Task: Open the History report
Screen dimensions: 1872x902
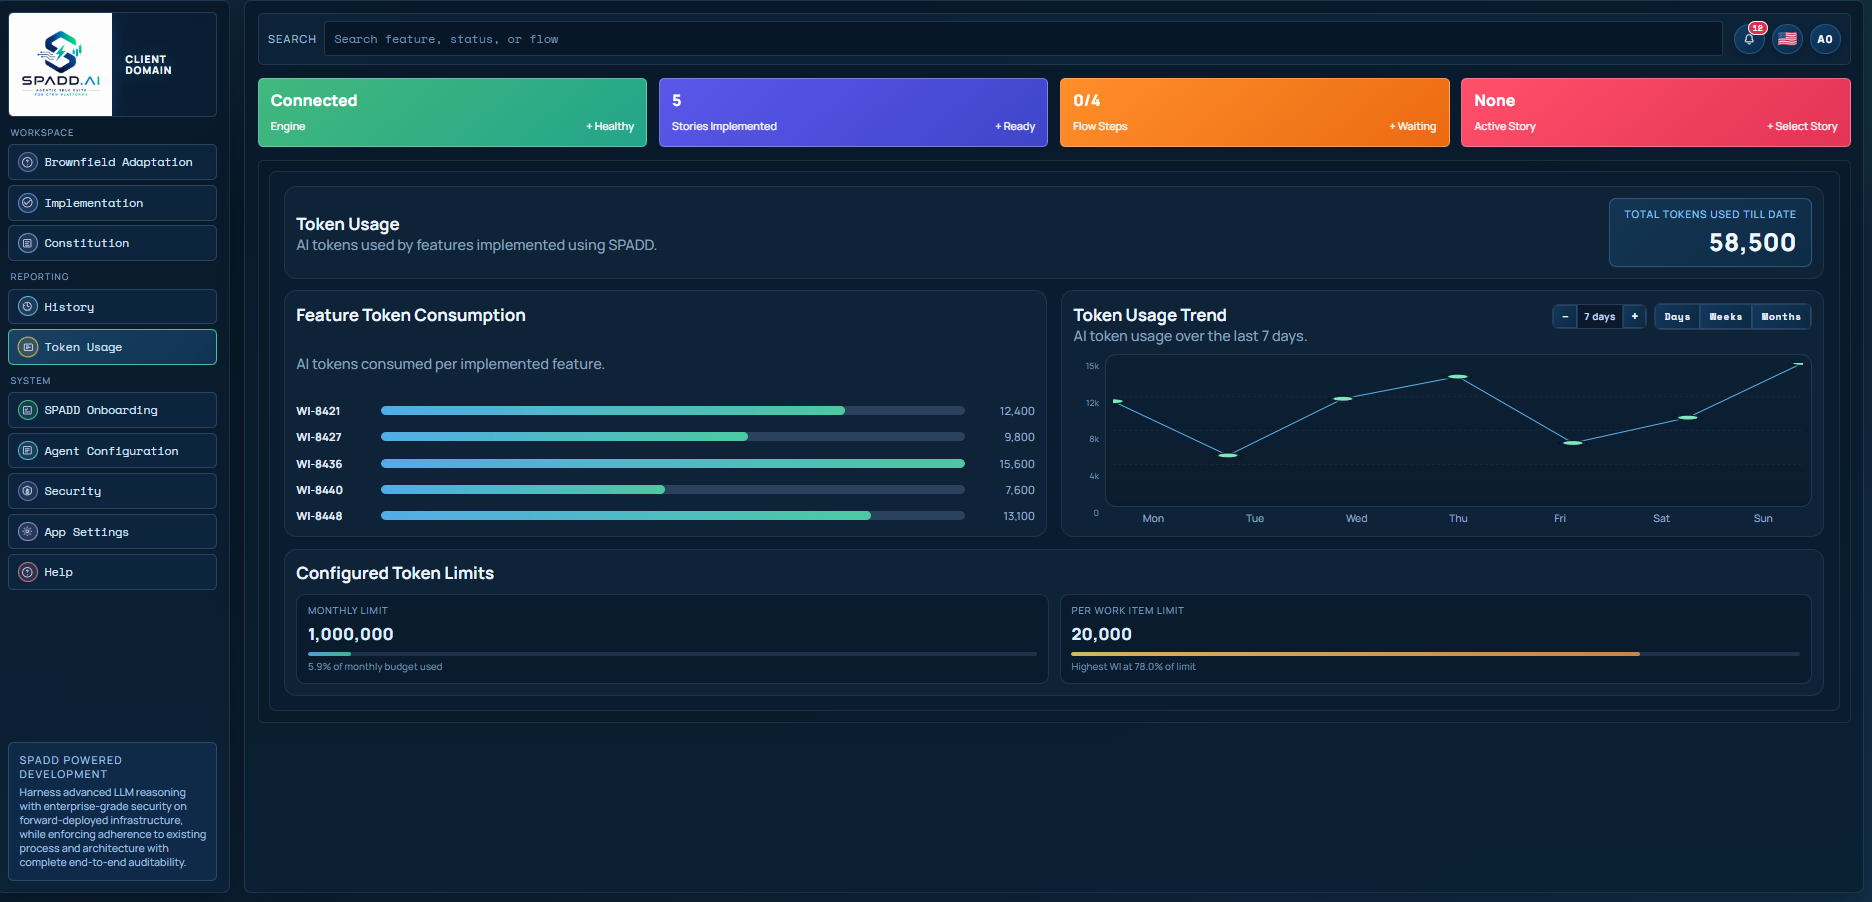Action: pyautogui.click(x=112, y=307)
